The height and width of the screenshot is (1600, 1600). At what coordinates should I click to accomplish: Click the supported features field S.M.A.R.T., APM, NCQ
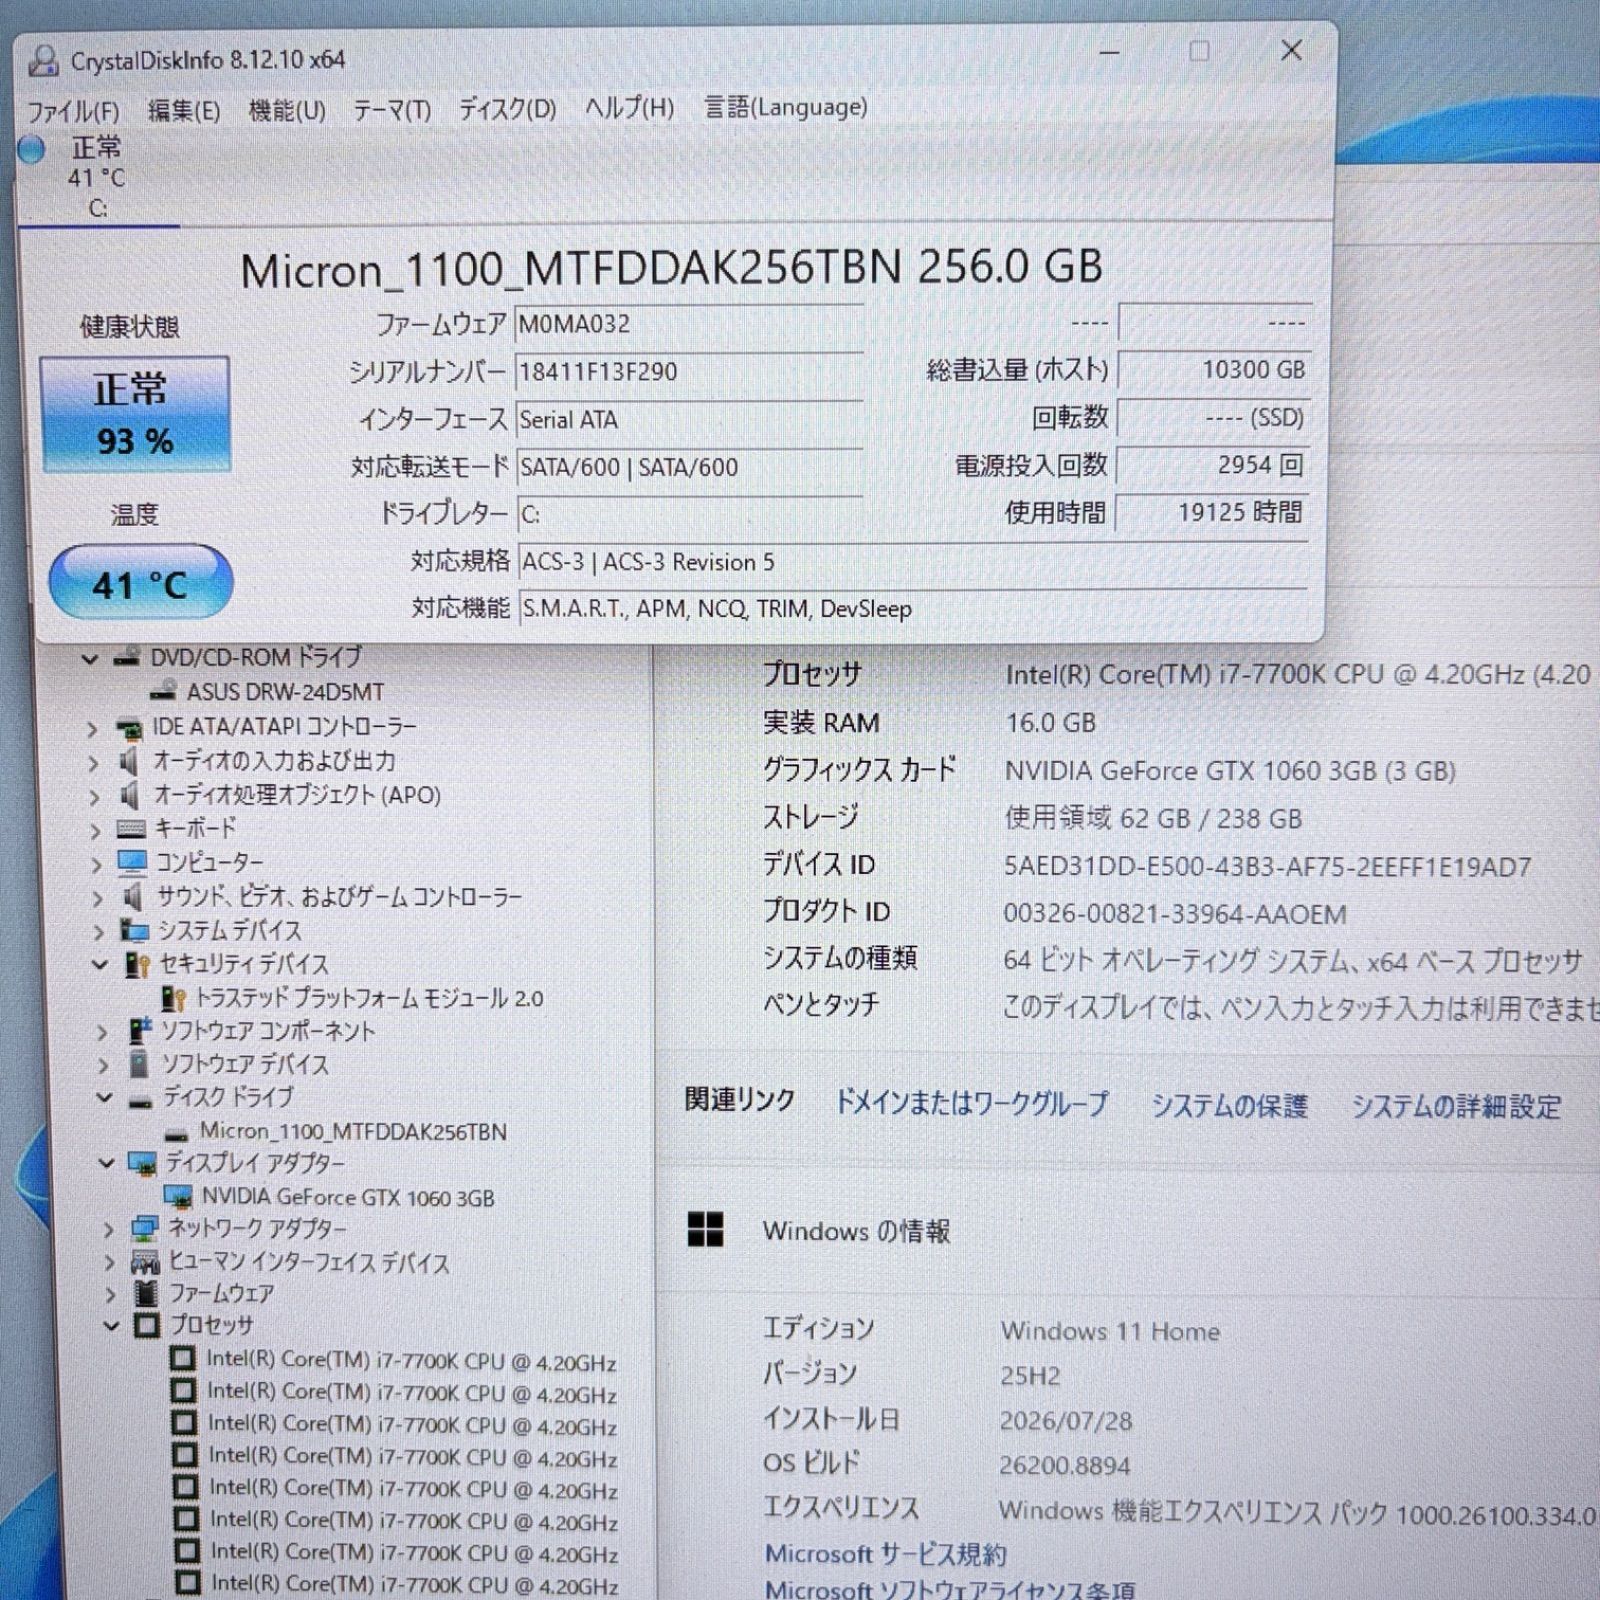913,608
